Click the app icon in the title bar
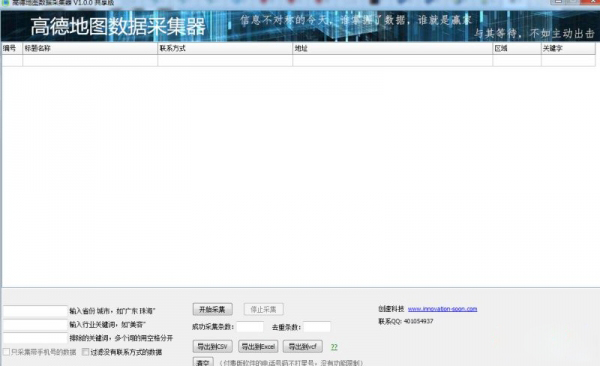Viewport: 600px width, 366px height. pyautogui.click(x=5, y=2)
